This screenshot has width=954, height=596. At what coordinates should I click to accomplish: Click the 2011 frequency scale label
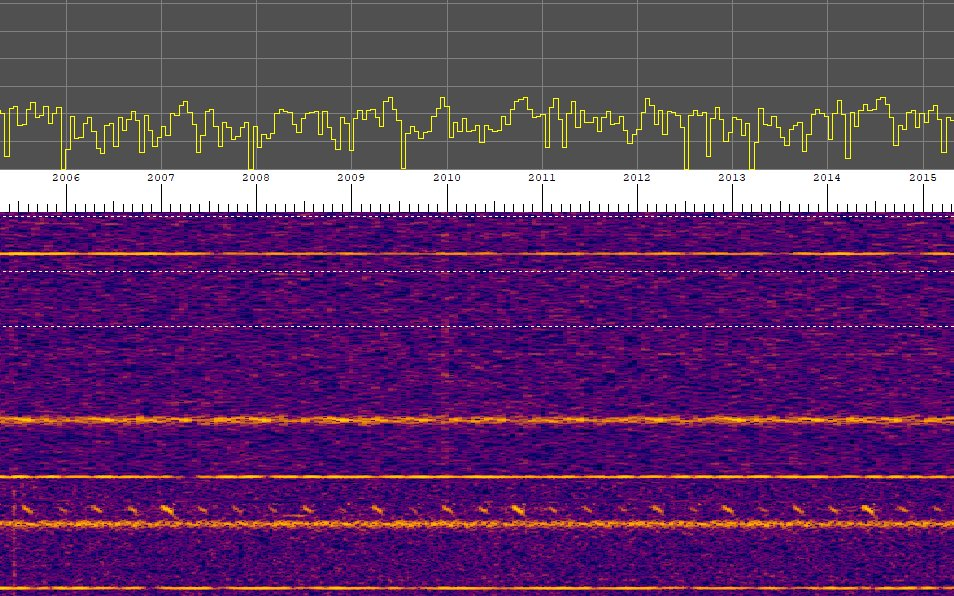click(542, 178)
